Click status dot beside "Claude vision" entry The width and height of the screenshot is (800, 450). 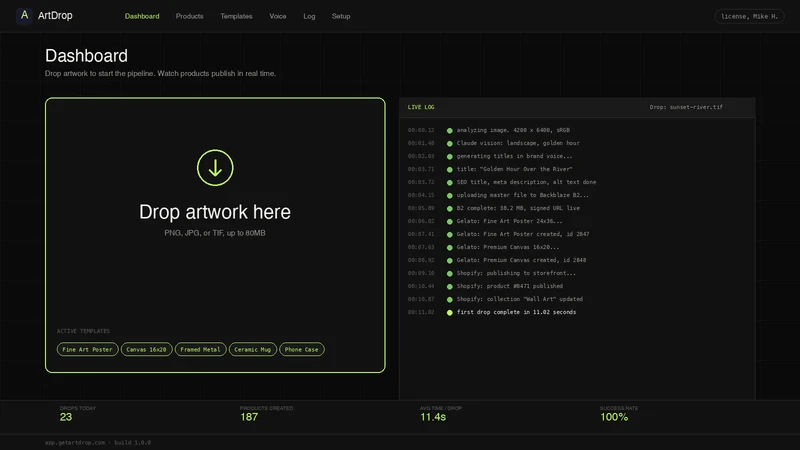(449, 143)
